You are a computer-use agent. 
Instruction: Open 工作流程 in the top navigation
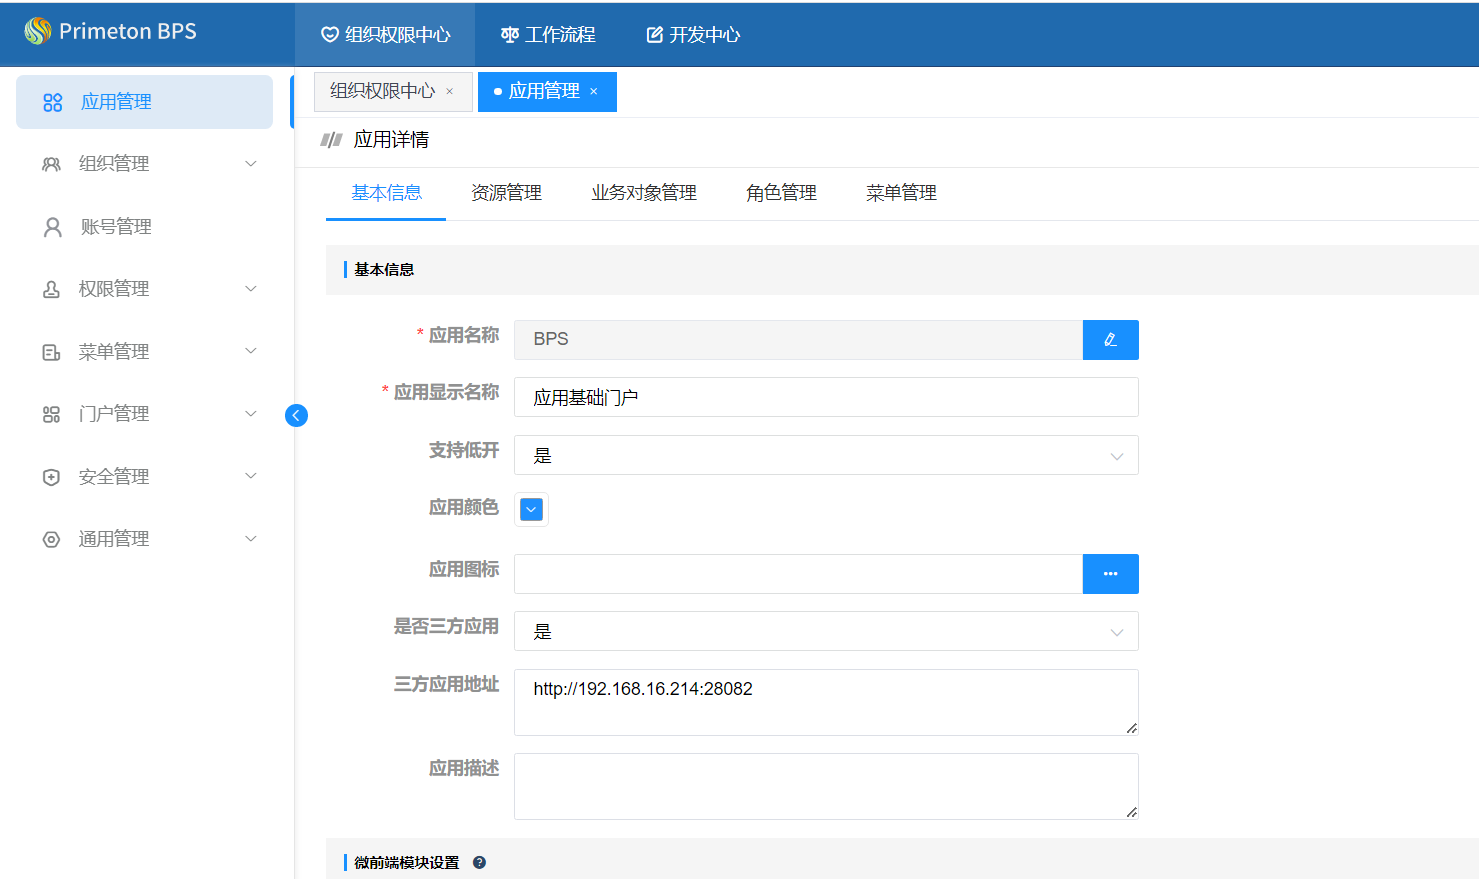[548, 35]
